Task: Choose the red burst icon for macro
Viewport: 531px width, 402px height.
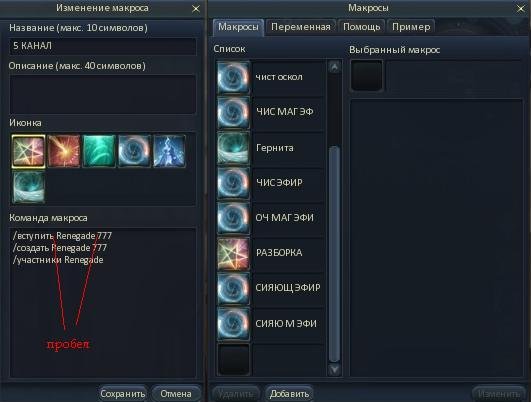Action: (x=64, y=151)
